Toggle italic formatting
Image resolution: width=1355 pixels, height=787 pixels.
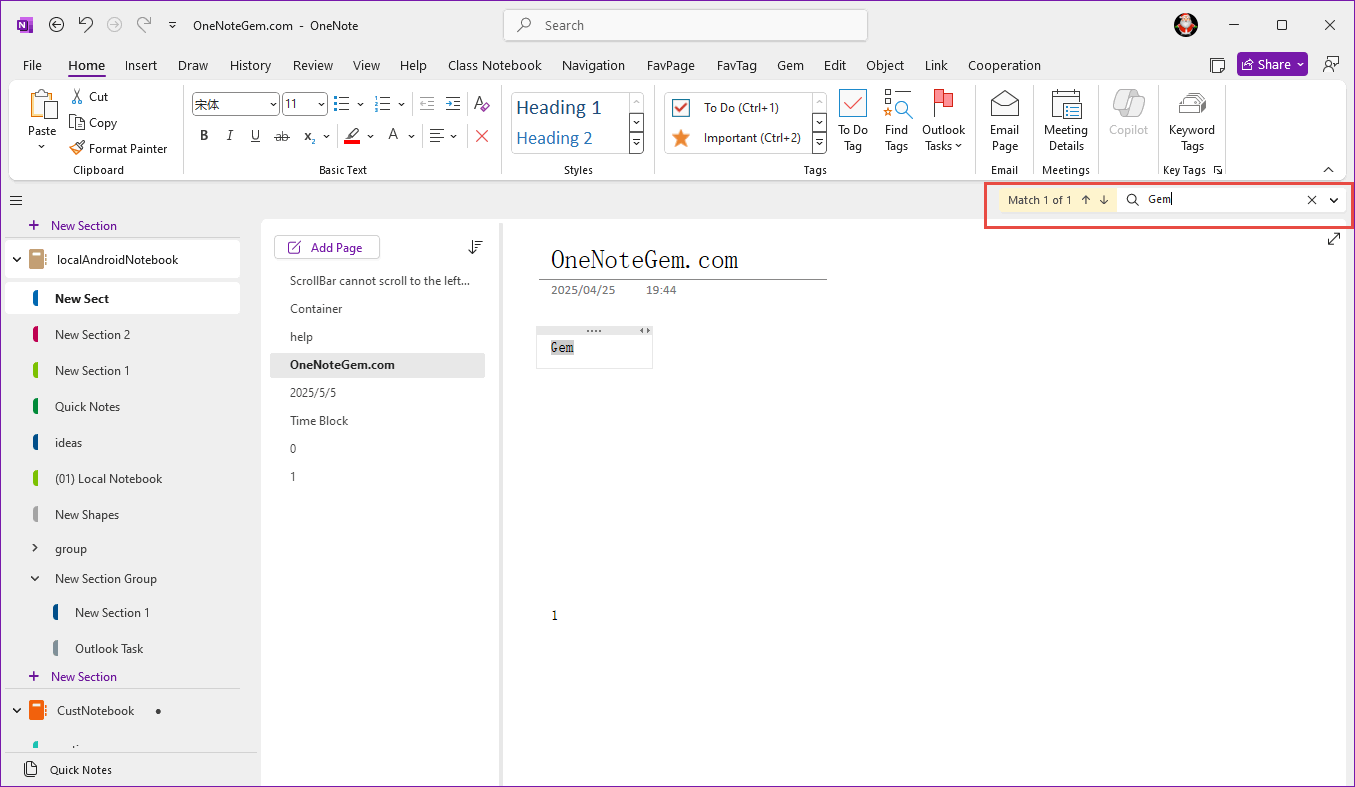230,136
